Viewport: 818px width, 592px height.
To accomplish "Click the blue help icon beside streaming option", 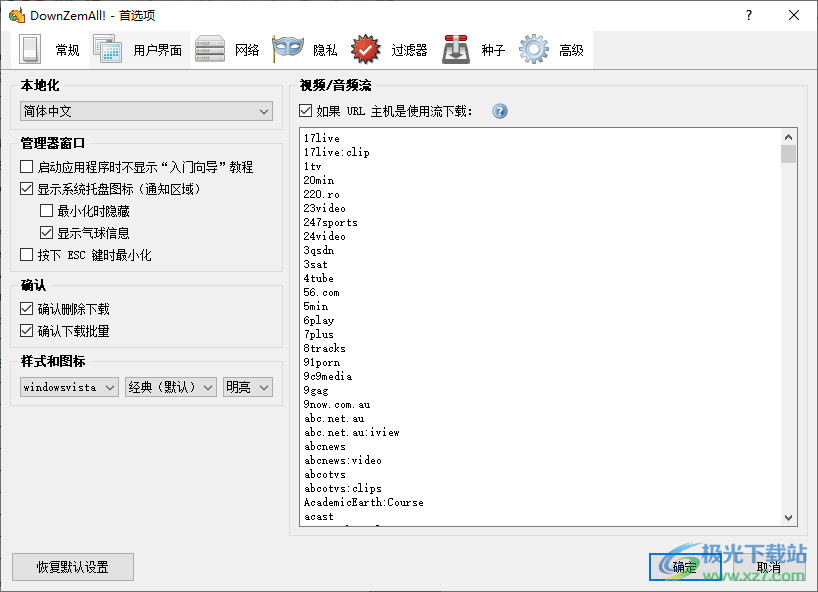I will (x=499, y=111).
